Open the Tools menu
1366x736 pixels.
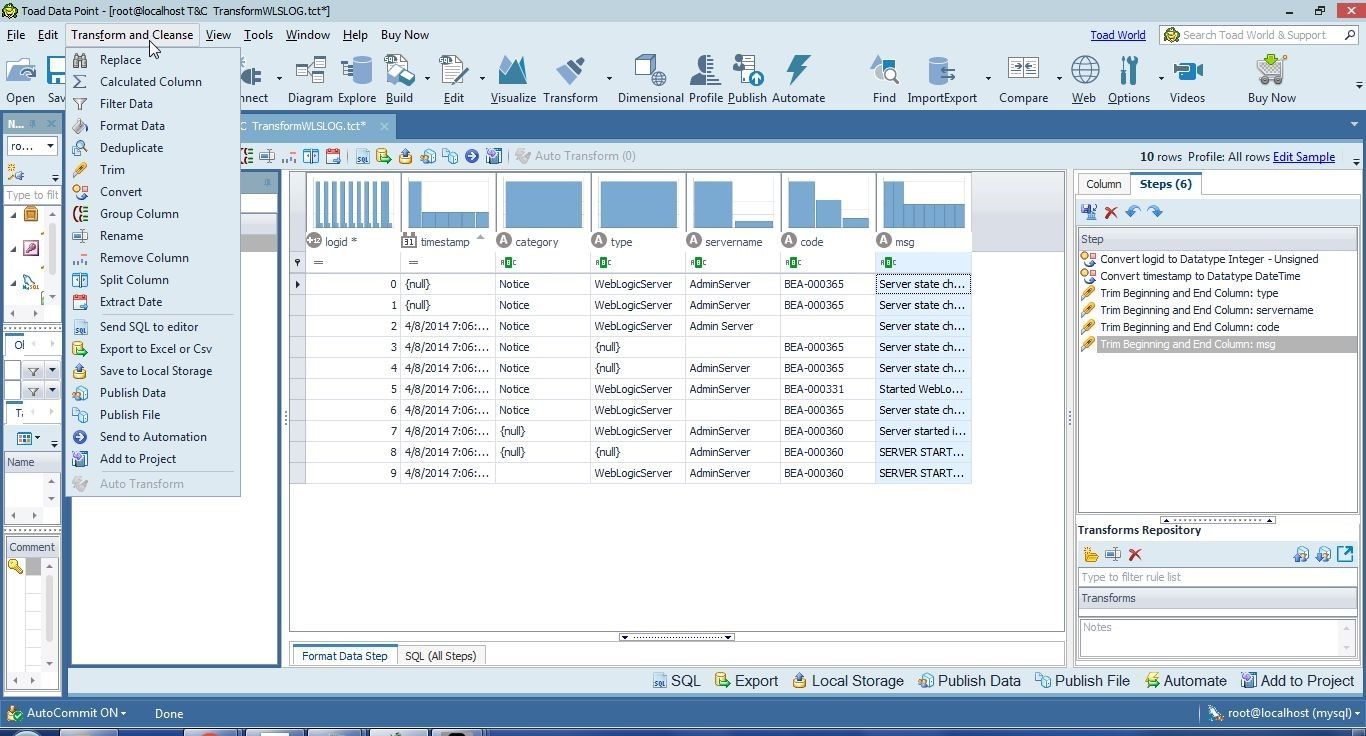coord(258,35)
